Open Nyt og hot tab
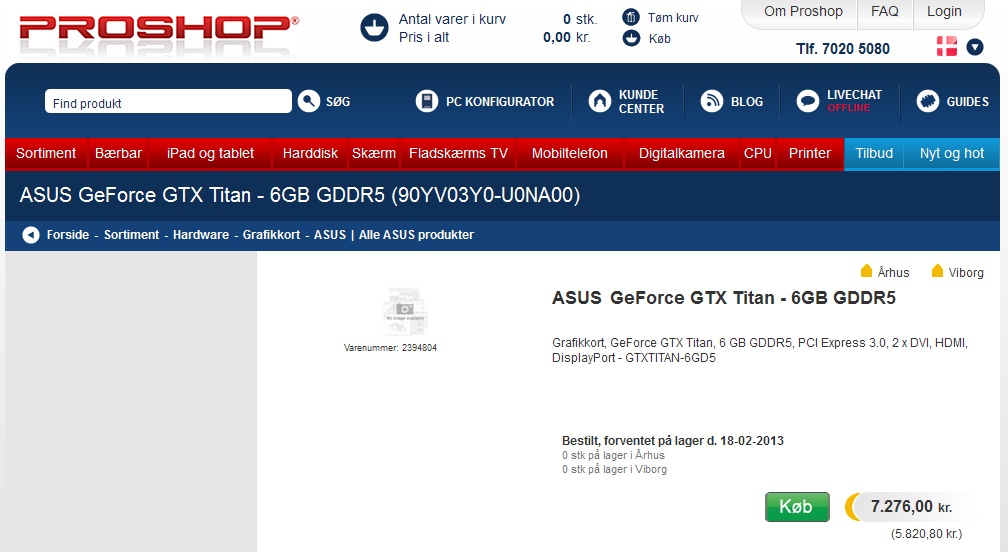Screen dimensions: 1008x552 click(951, 153)
